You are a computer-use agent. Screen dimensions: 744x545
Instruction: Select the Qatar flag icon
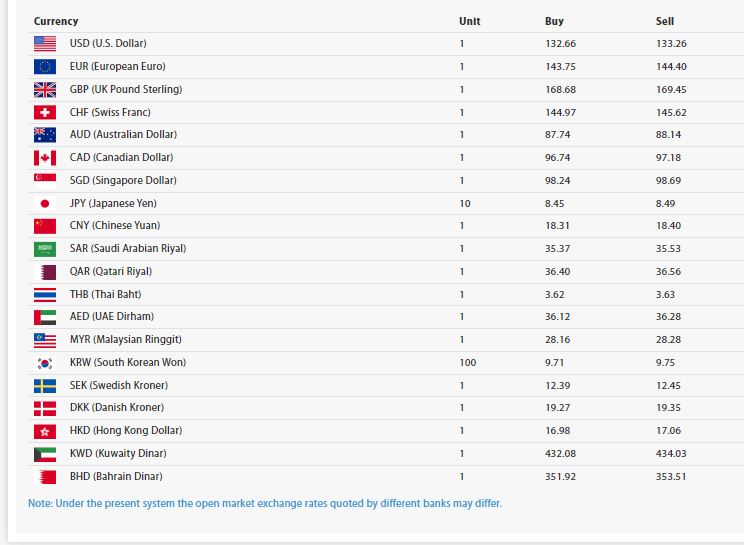[45, 272]
